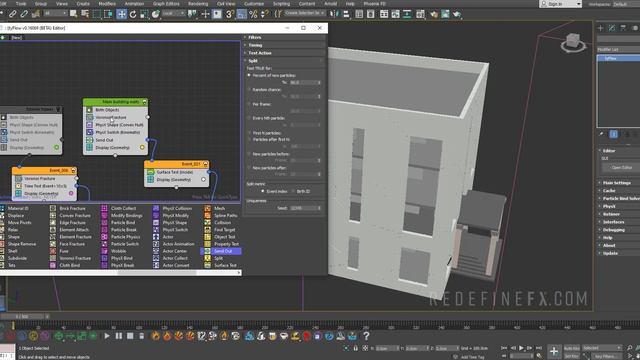Viewport: 640px width, 360px height.
Task: Choose the Wobble operator
Action: pos(118,251)
